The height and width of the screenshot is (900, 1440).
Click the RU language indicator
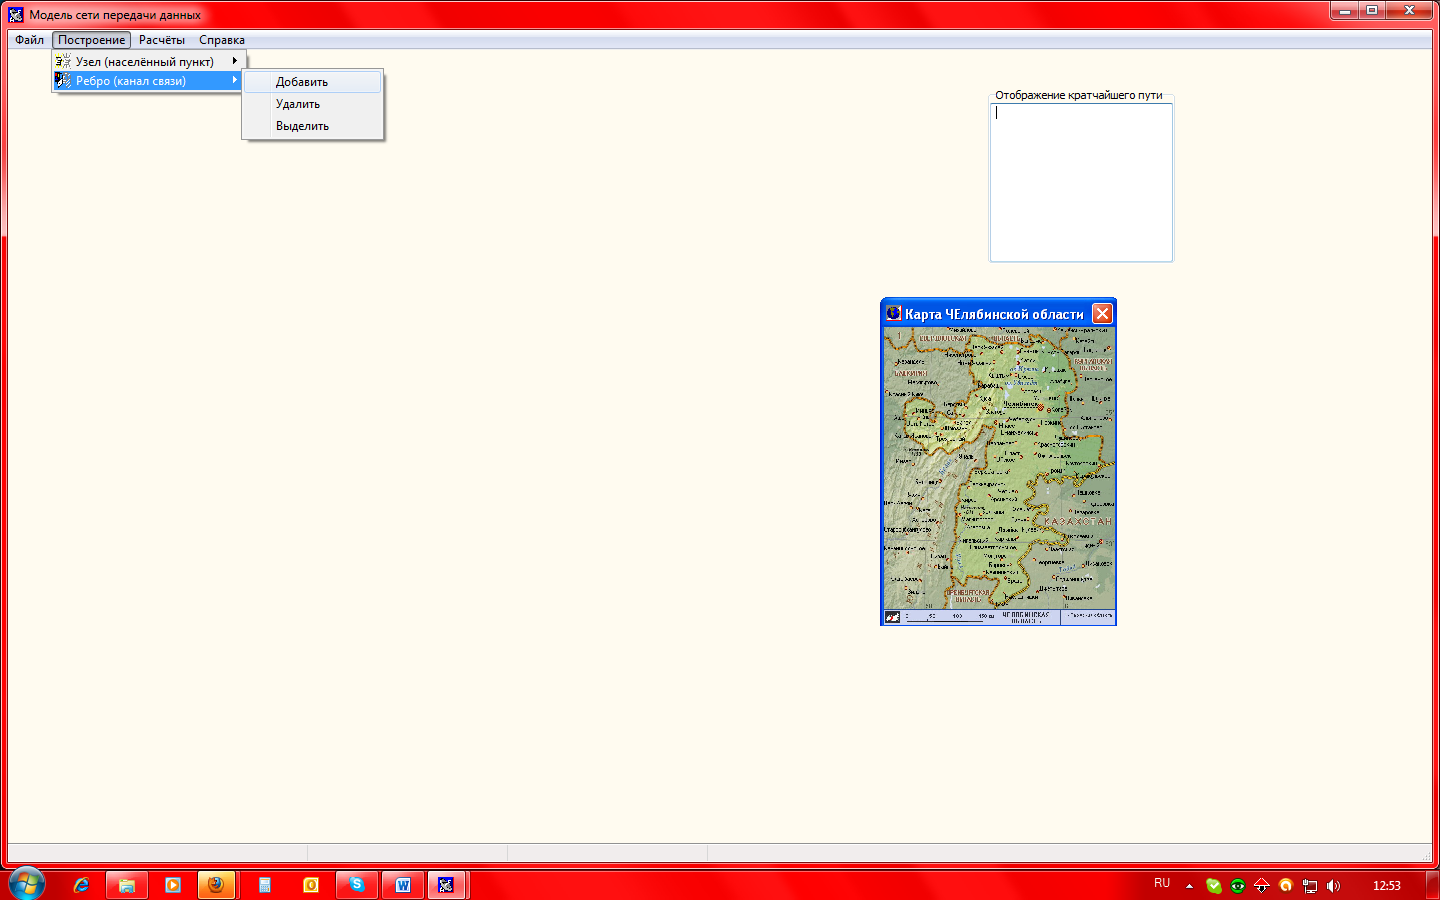1162,883
